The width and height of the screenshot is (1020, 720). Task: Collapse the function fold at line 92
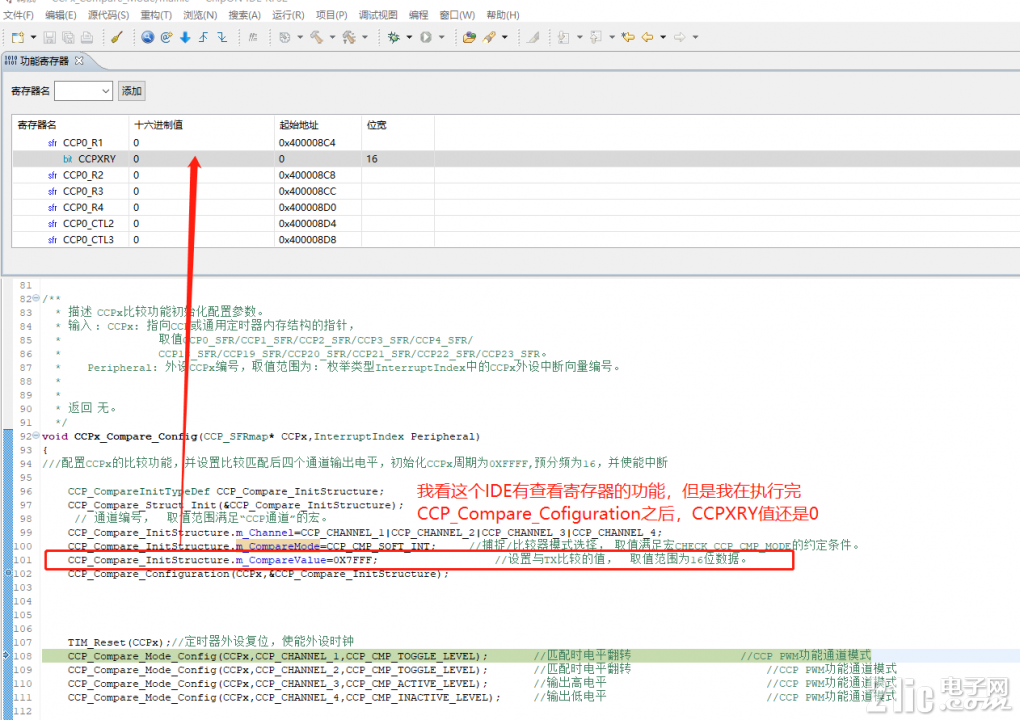point(36,436)
